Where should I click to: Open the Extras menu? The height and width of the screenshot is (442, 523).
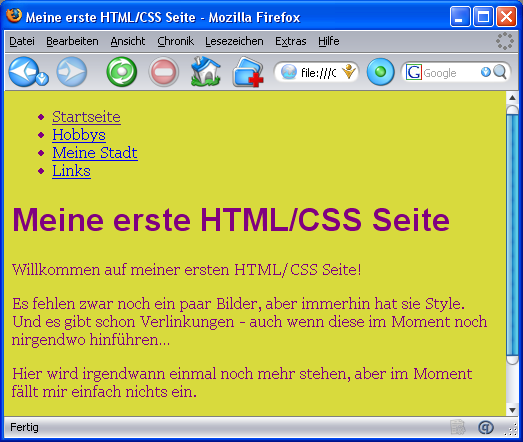291,41
